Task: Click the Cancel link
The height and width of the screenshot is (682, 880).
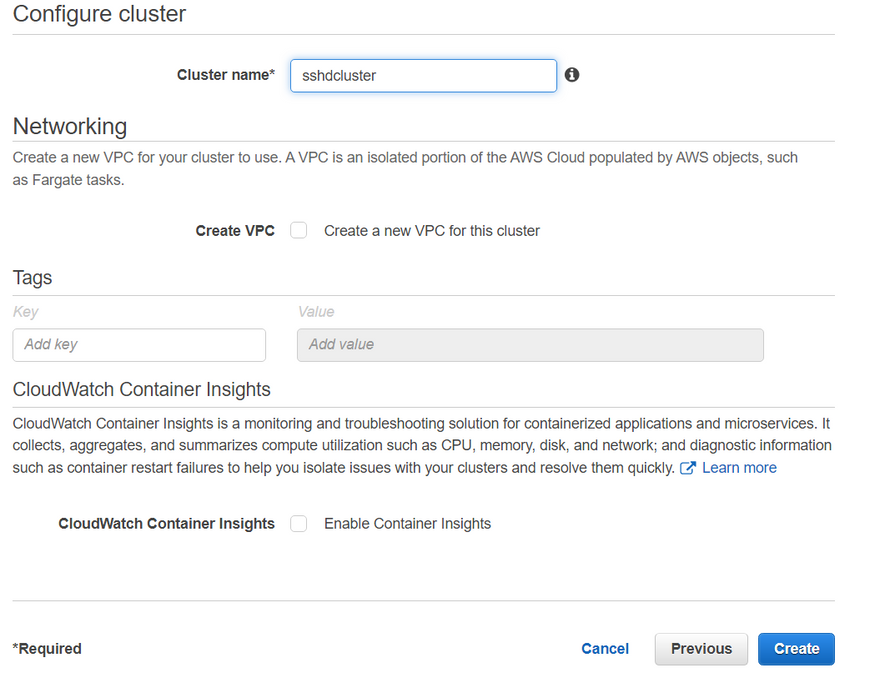Action: [605, 649]
